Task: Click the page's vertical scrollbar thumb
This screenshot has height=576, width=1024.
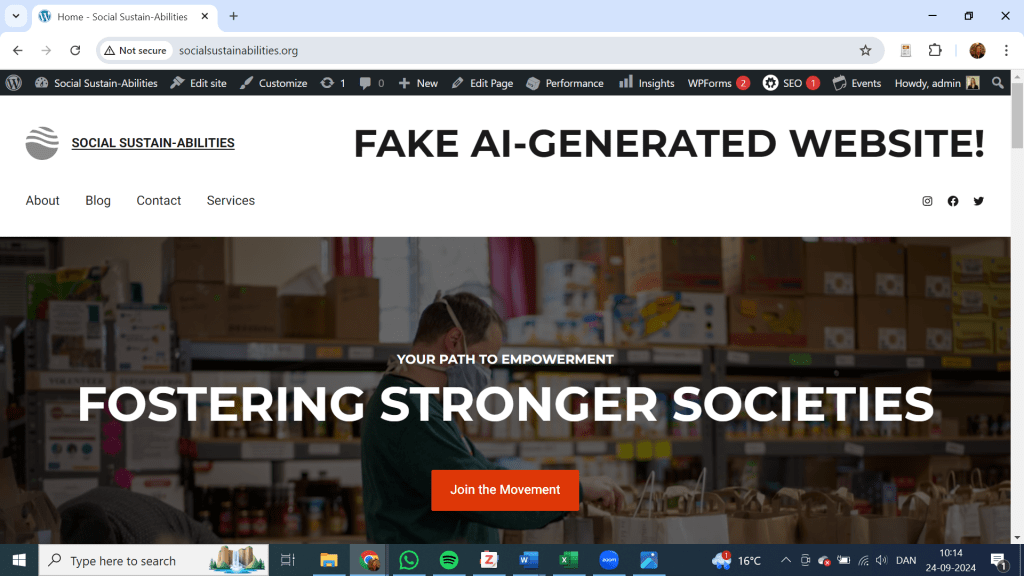Action: click(1017, 115)
